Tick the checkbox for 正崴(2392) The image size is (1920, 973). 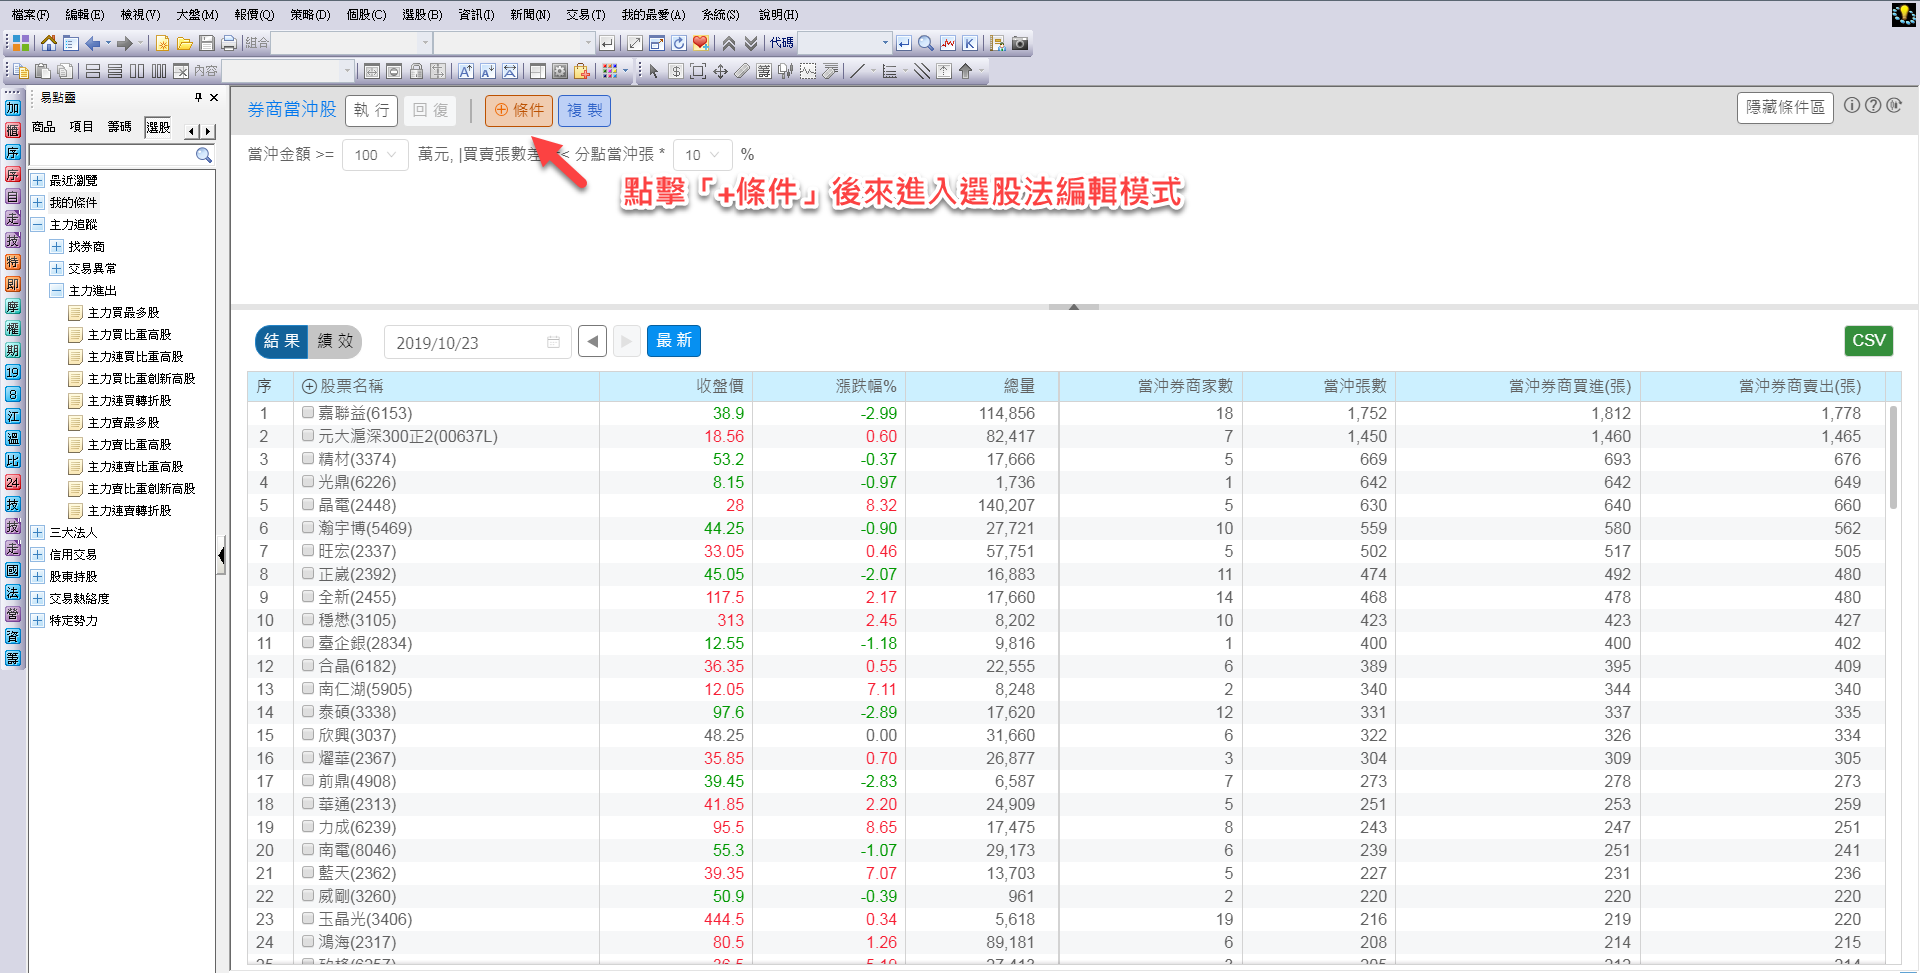pyautogui.click(x=308, y=573)
